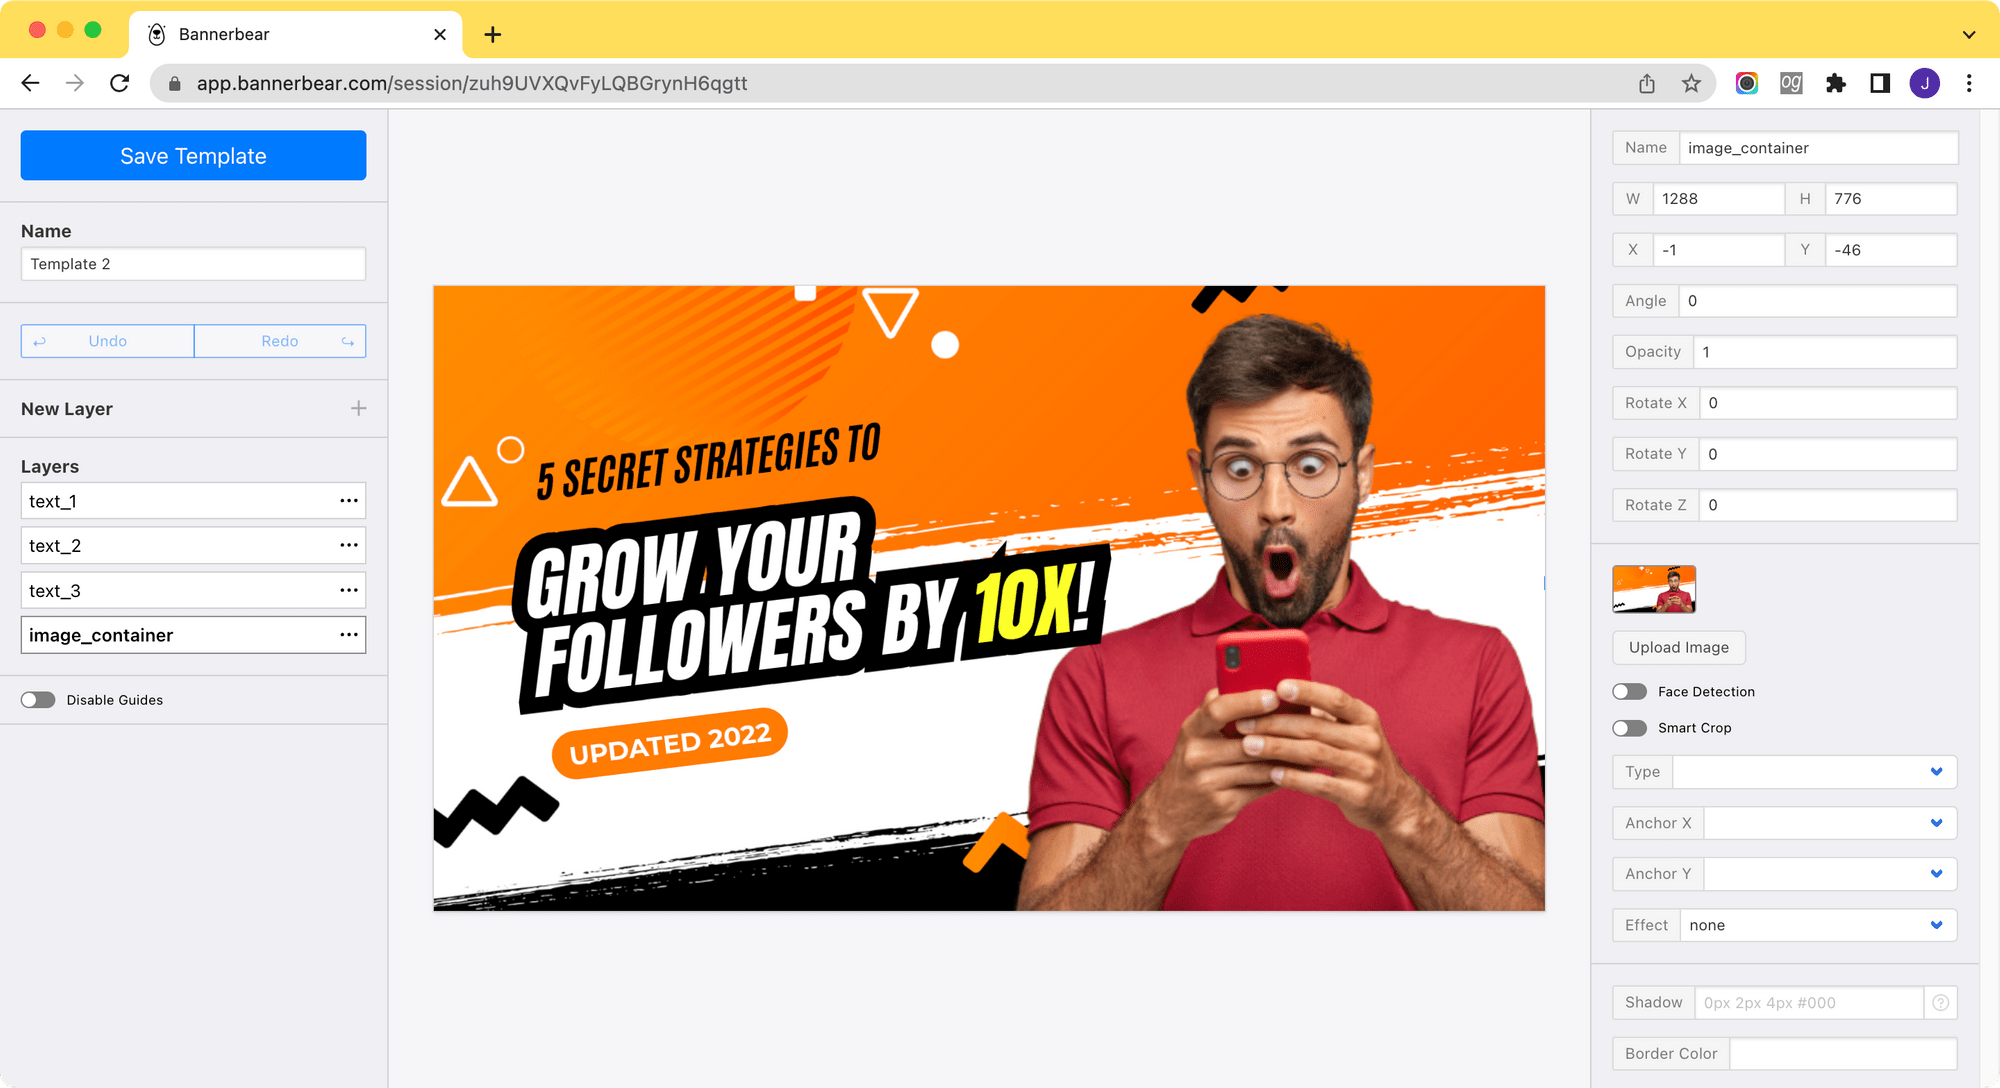This screenshot has width=2000, height=1088.
Task: Toggle Face Detection switch
Action: [1628, 691]
